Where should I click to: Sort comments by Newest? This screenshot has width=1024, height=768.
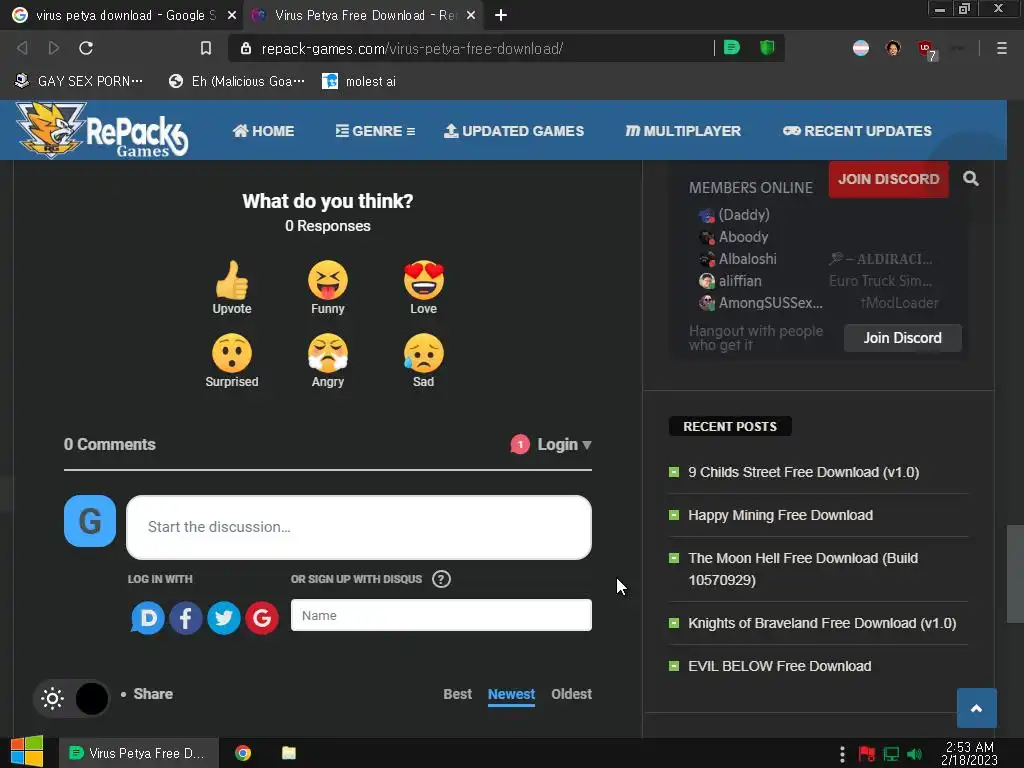511,694
